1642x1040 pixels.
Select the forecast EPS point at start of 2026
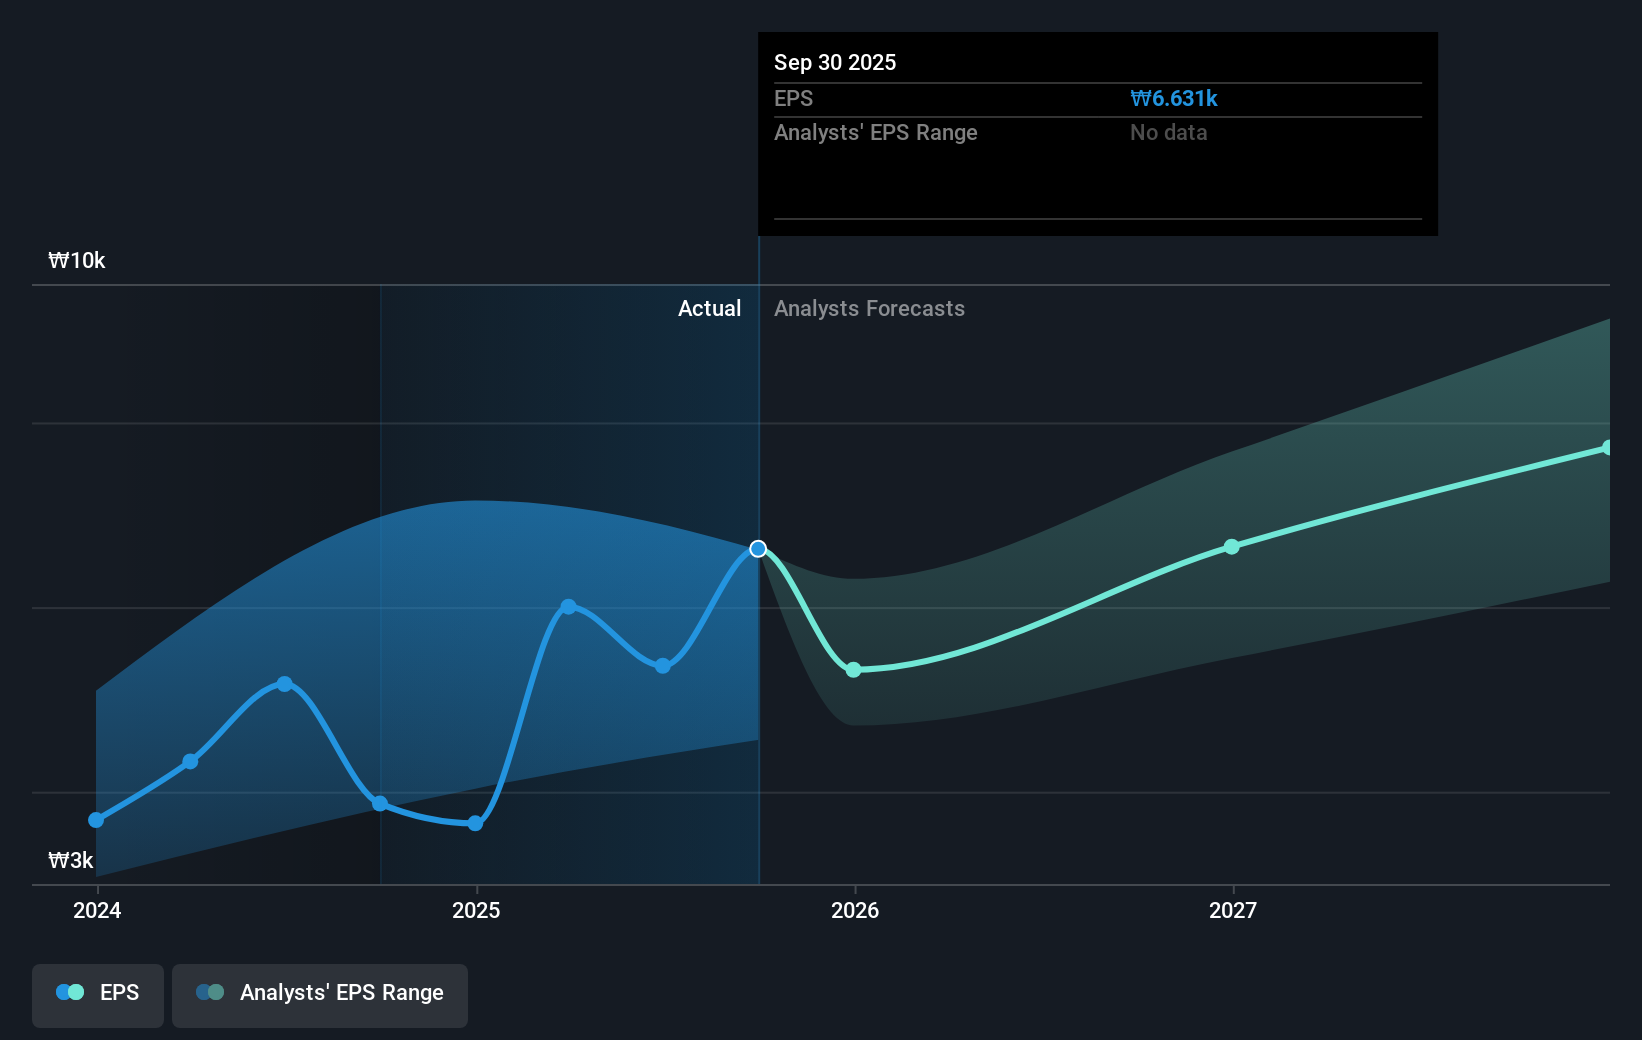pos(853,670)
